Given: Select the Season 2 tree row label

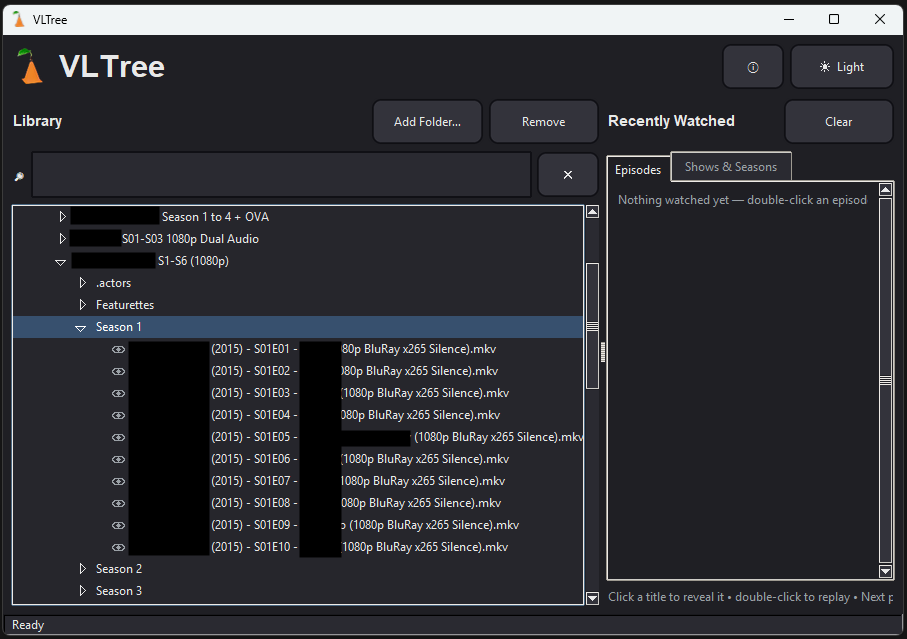Looking at the screenshot, I should (x=119, y=568).
